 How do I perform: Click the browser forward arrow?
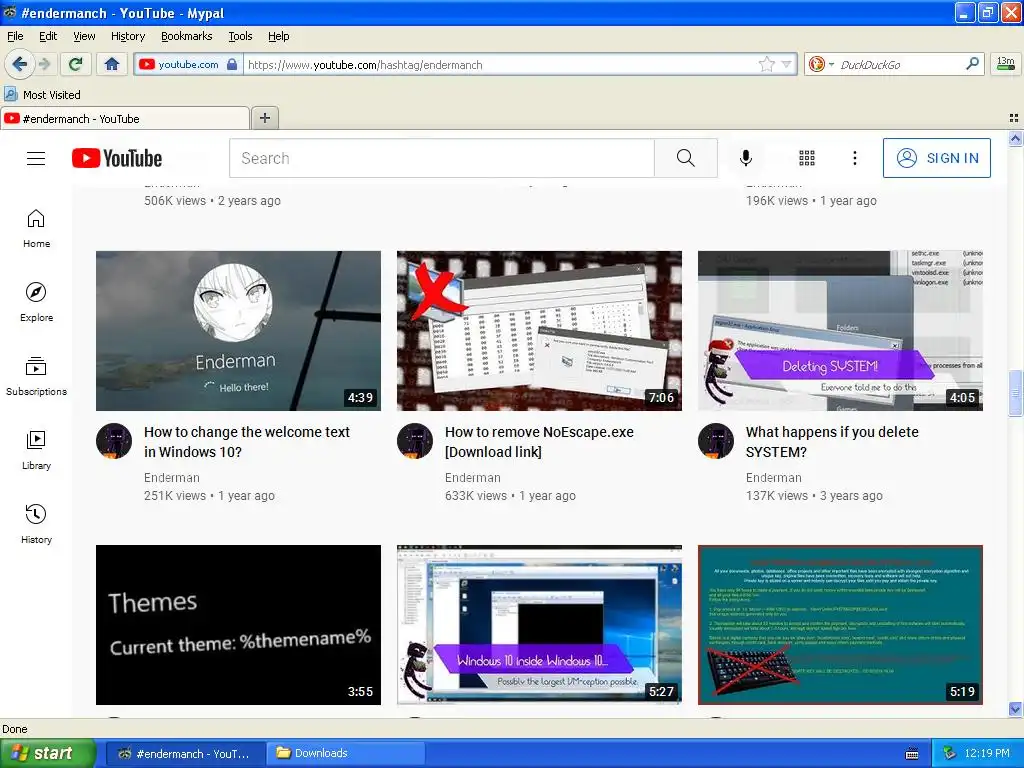click(x=44, y=64)
